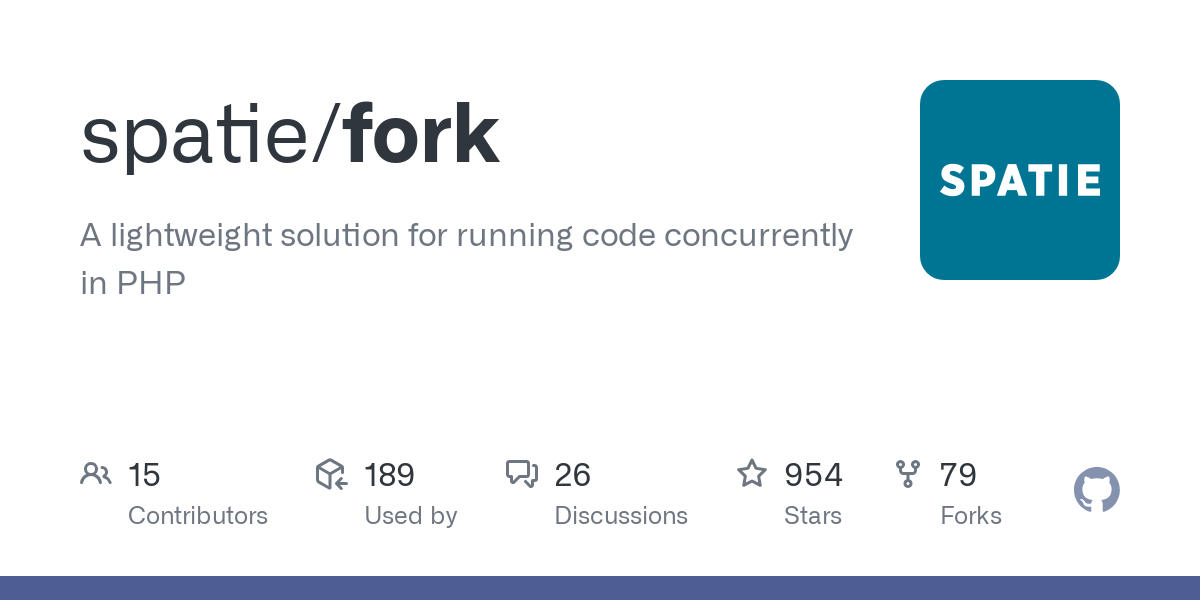Click the 79 forks count
The image size is (1200, 600).
958,475
